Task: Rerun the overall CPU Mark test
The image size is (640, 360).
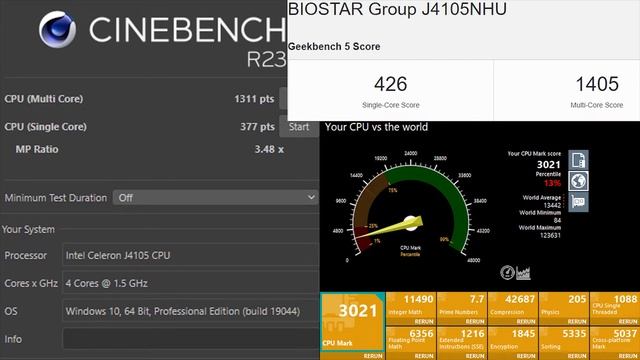Action: (x=373, y=356)
